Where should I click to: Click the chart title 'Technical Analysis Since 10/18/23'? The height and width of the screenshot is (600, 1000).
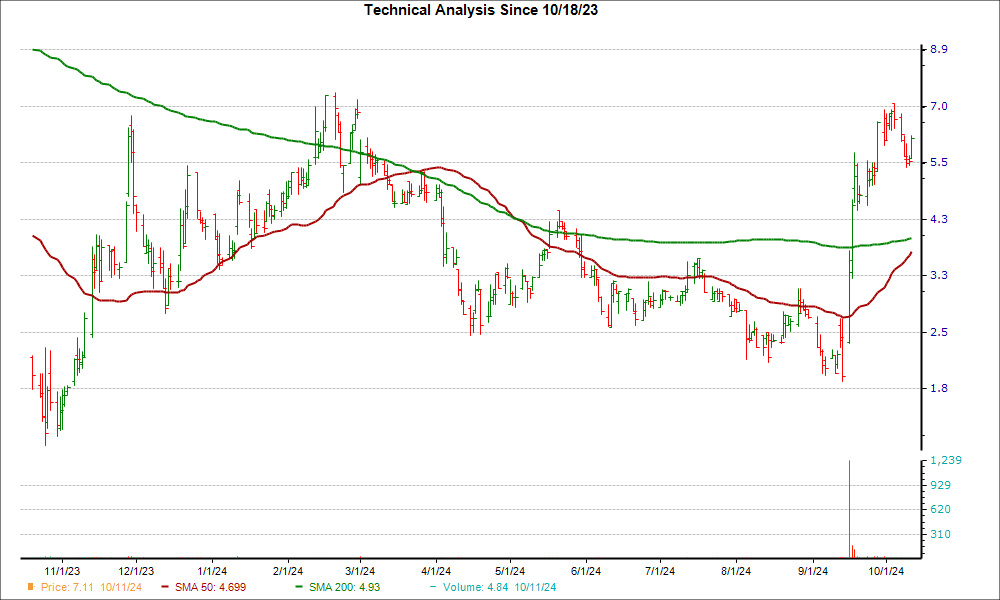click(x=481, y=10)
